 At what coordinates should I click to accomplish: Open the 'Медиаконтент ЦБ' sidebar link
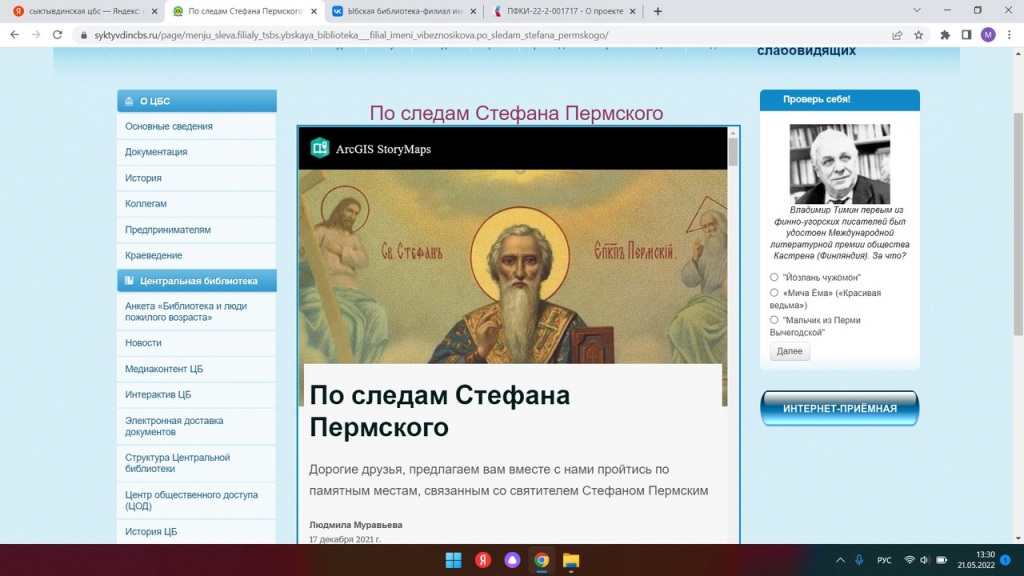tap(197, 369)
